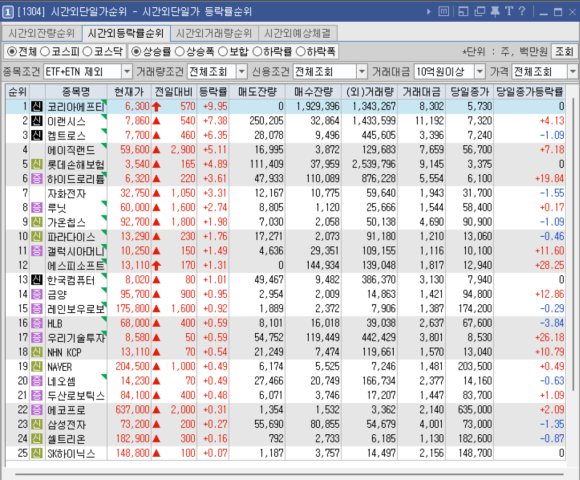The width and height of the screenshot is (580, 480).
Task: Select the 자화전자 stock row name
Action: (x=67, y=193)
